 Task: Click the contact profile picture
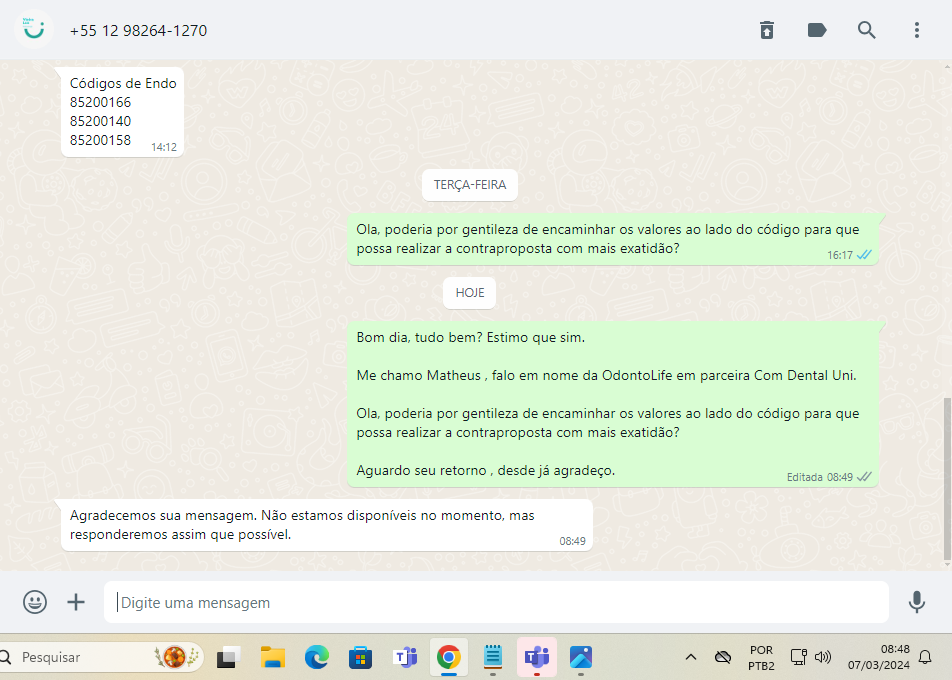[34, 30]
